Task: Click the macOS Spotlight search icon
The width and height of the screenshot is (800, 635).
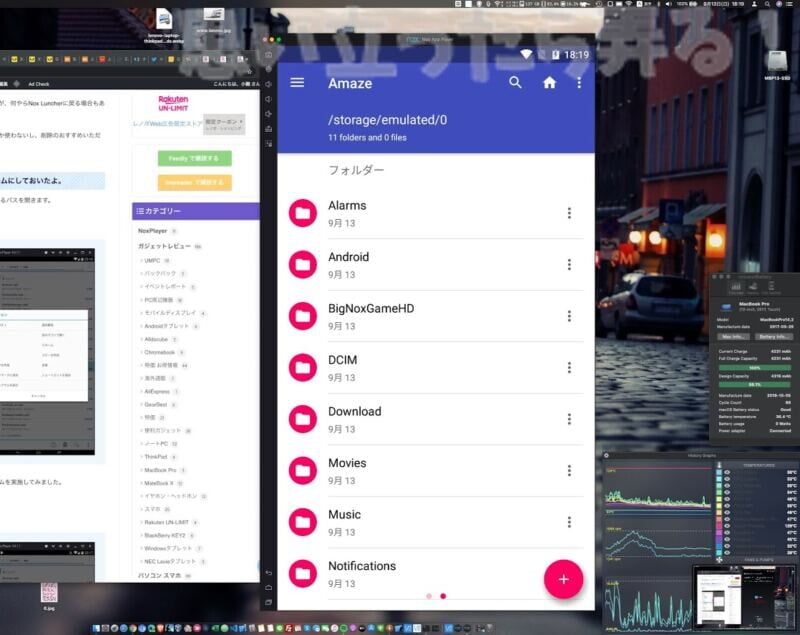Action: (767, 4)
